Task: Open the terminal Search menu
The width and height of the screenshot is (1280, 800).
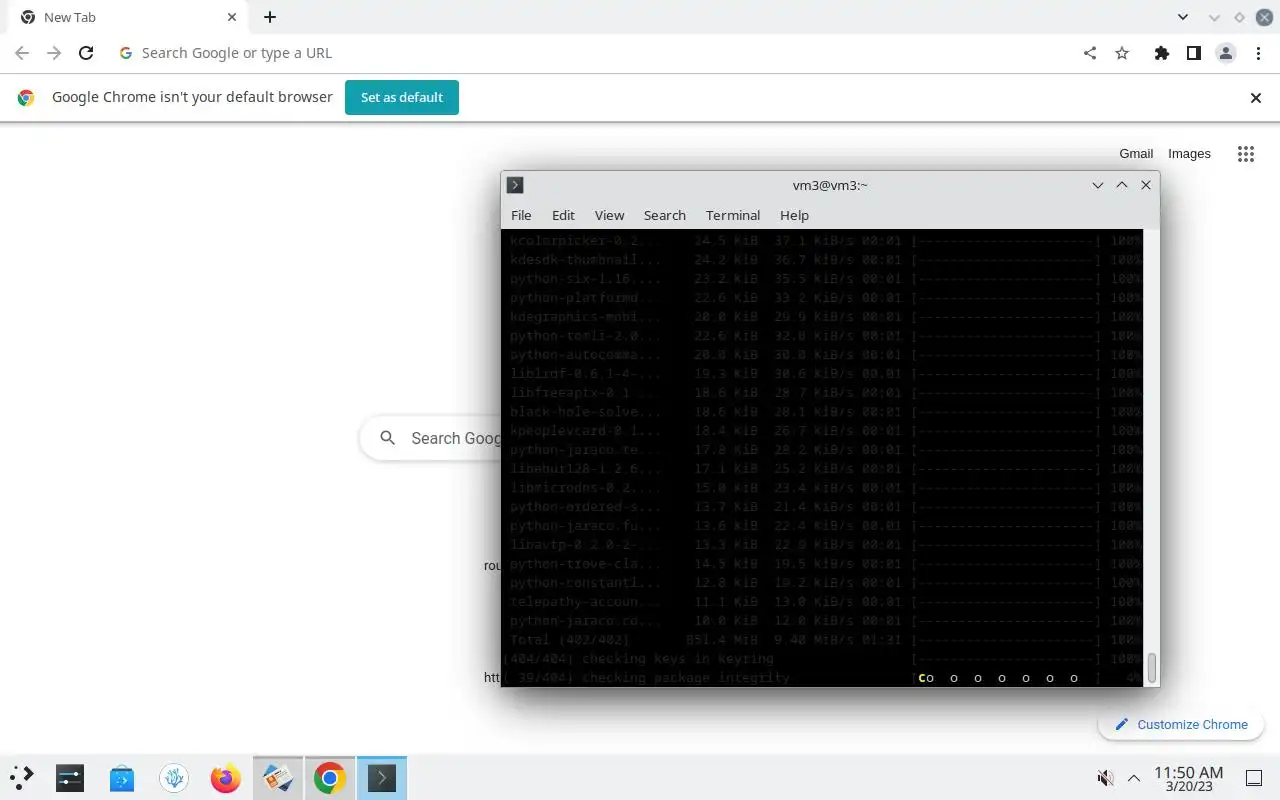Action: coord(665,215)
